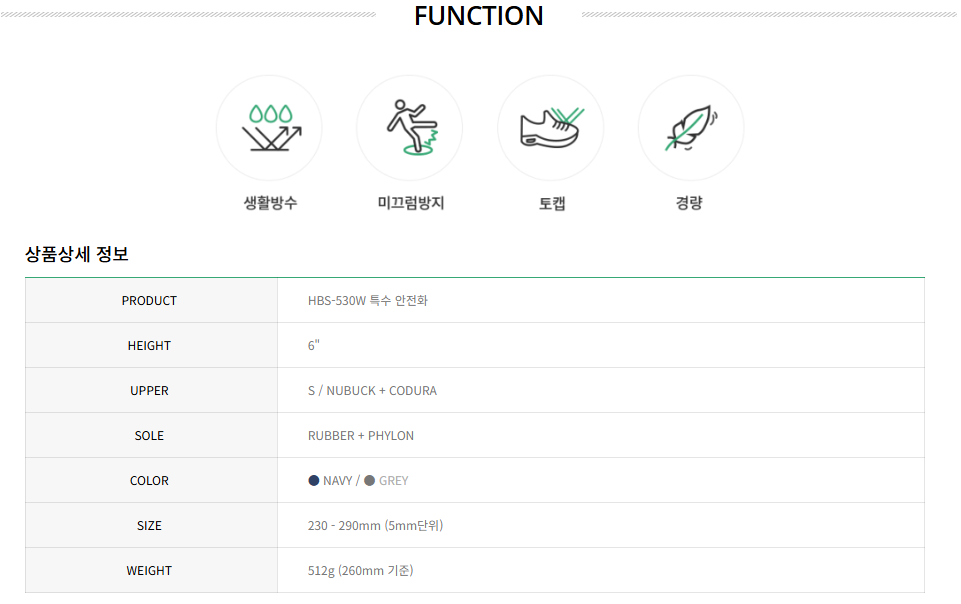Click the grey color dot

pos(370,481)
